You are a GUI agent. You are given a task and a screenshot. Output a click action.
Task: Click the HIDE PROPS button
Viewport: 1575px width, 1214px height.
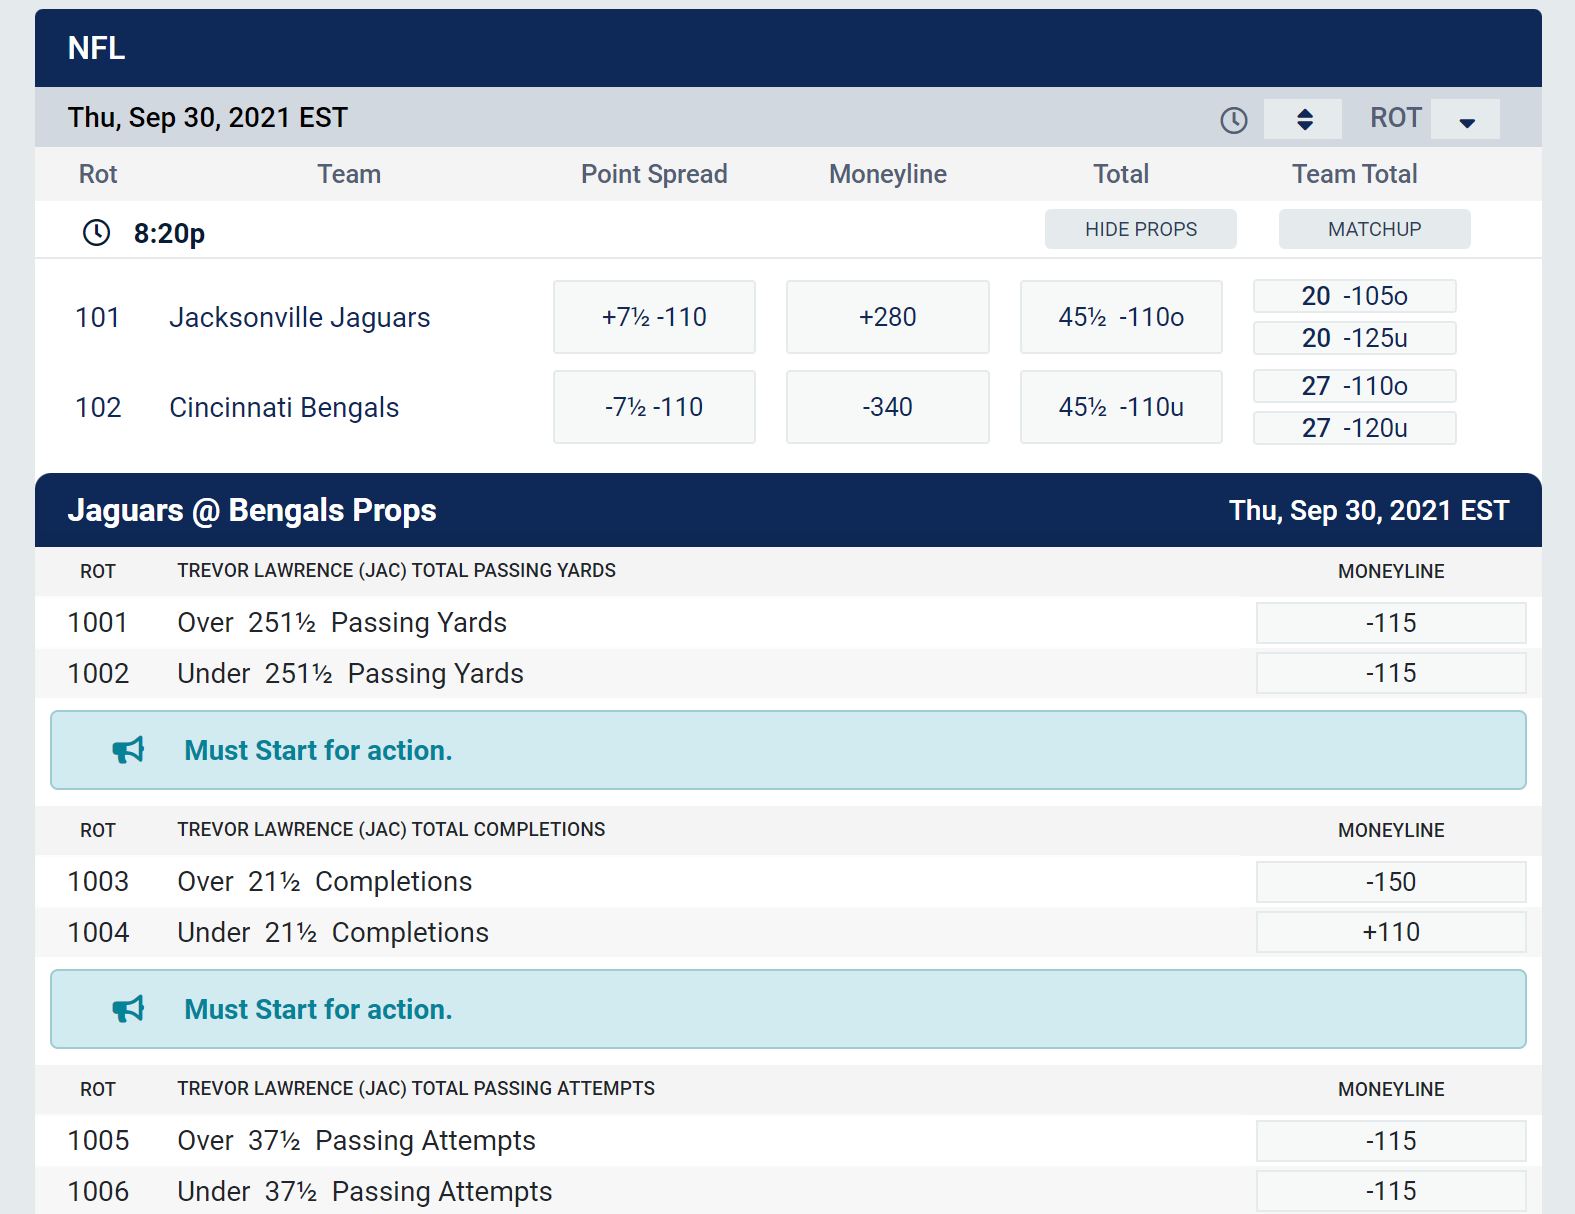coord(1141,229)
